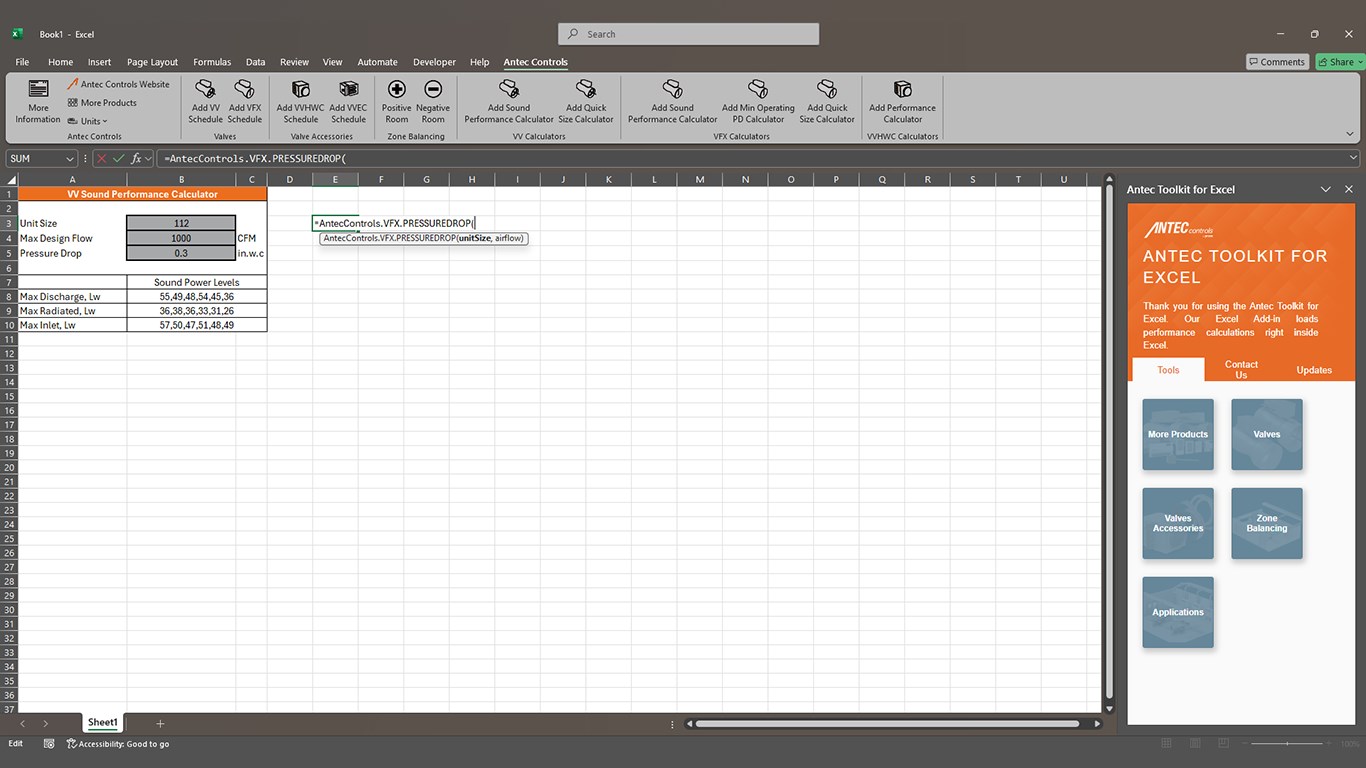Insert a Negative Room zone balance
This screenshot has height=768, width=1366.
tap(433, 101)
